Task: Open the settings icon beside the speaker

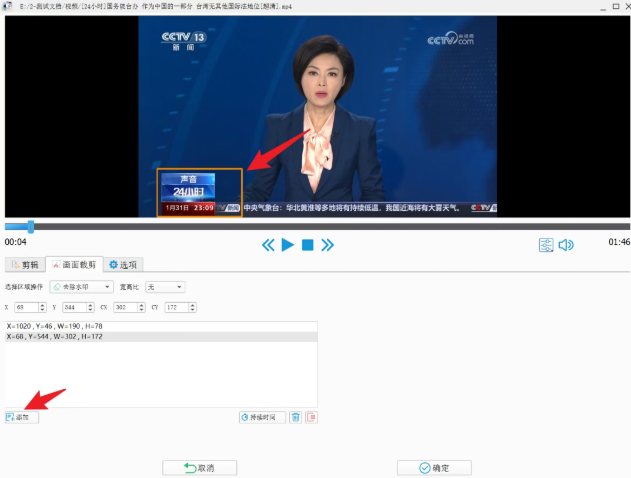Action: point(546,245)
